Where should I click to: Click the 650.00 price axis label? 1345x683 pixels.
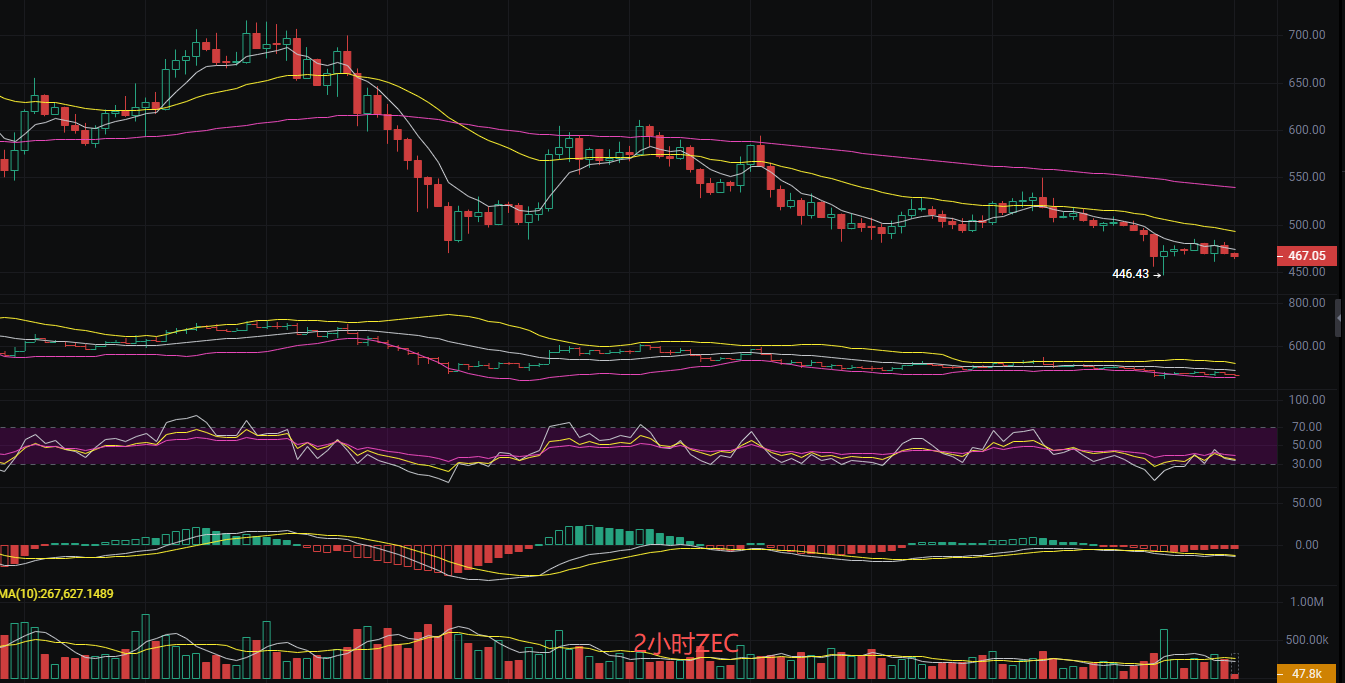(x=1307, y=83)
